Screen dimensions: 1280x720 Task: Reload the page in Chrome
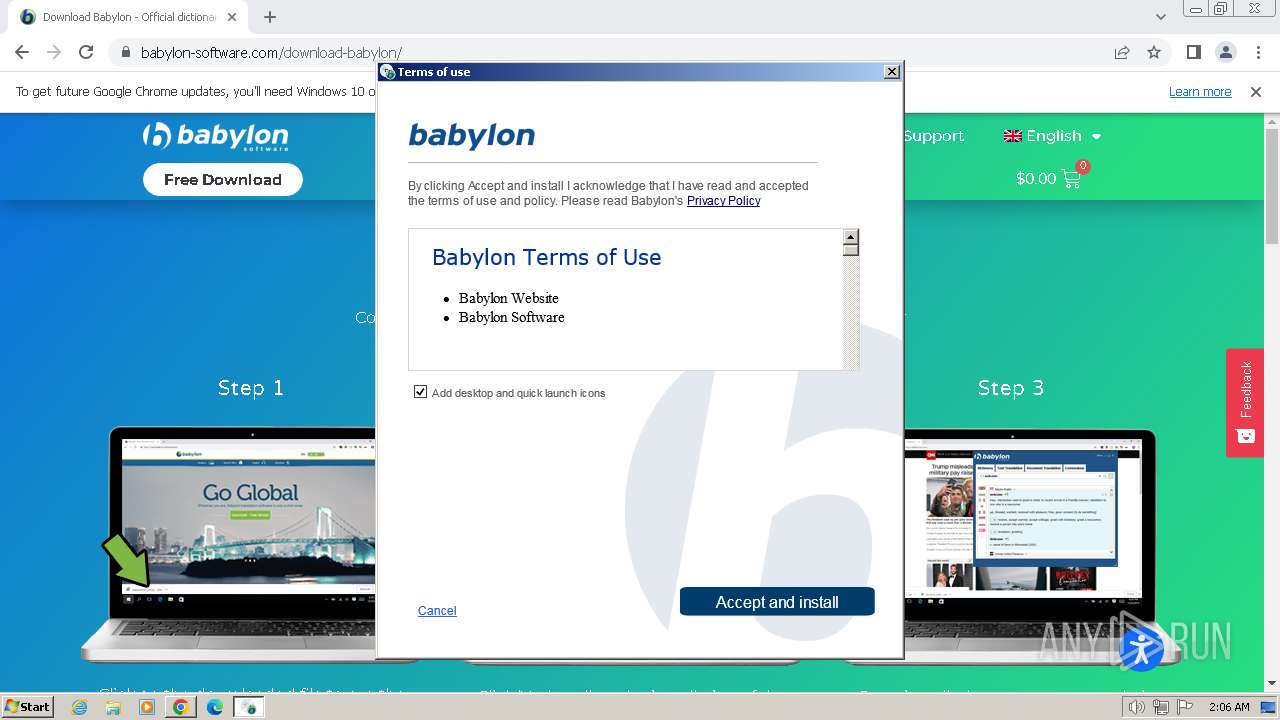[x=86, y=52]
